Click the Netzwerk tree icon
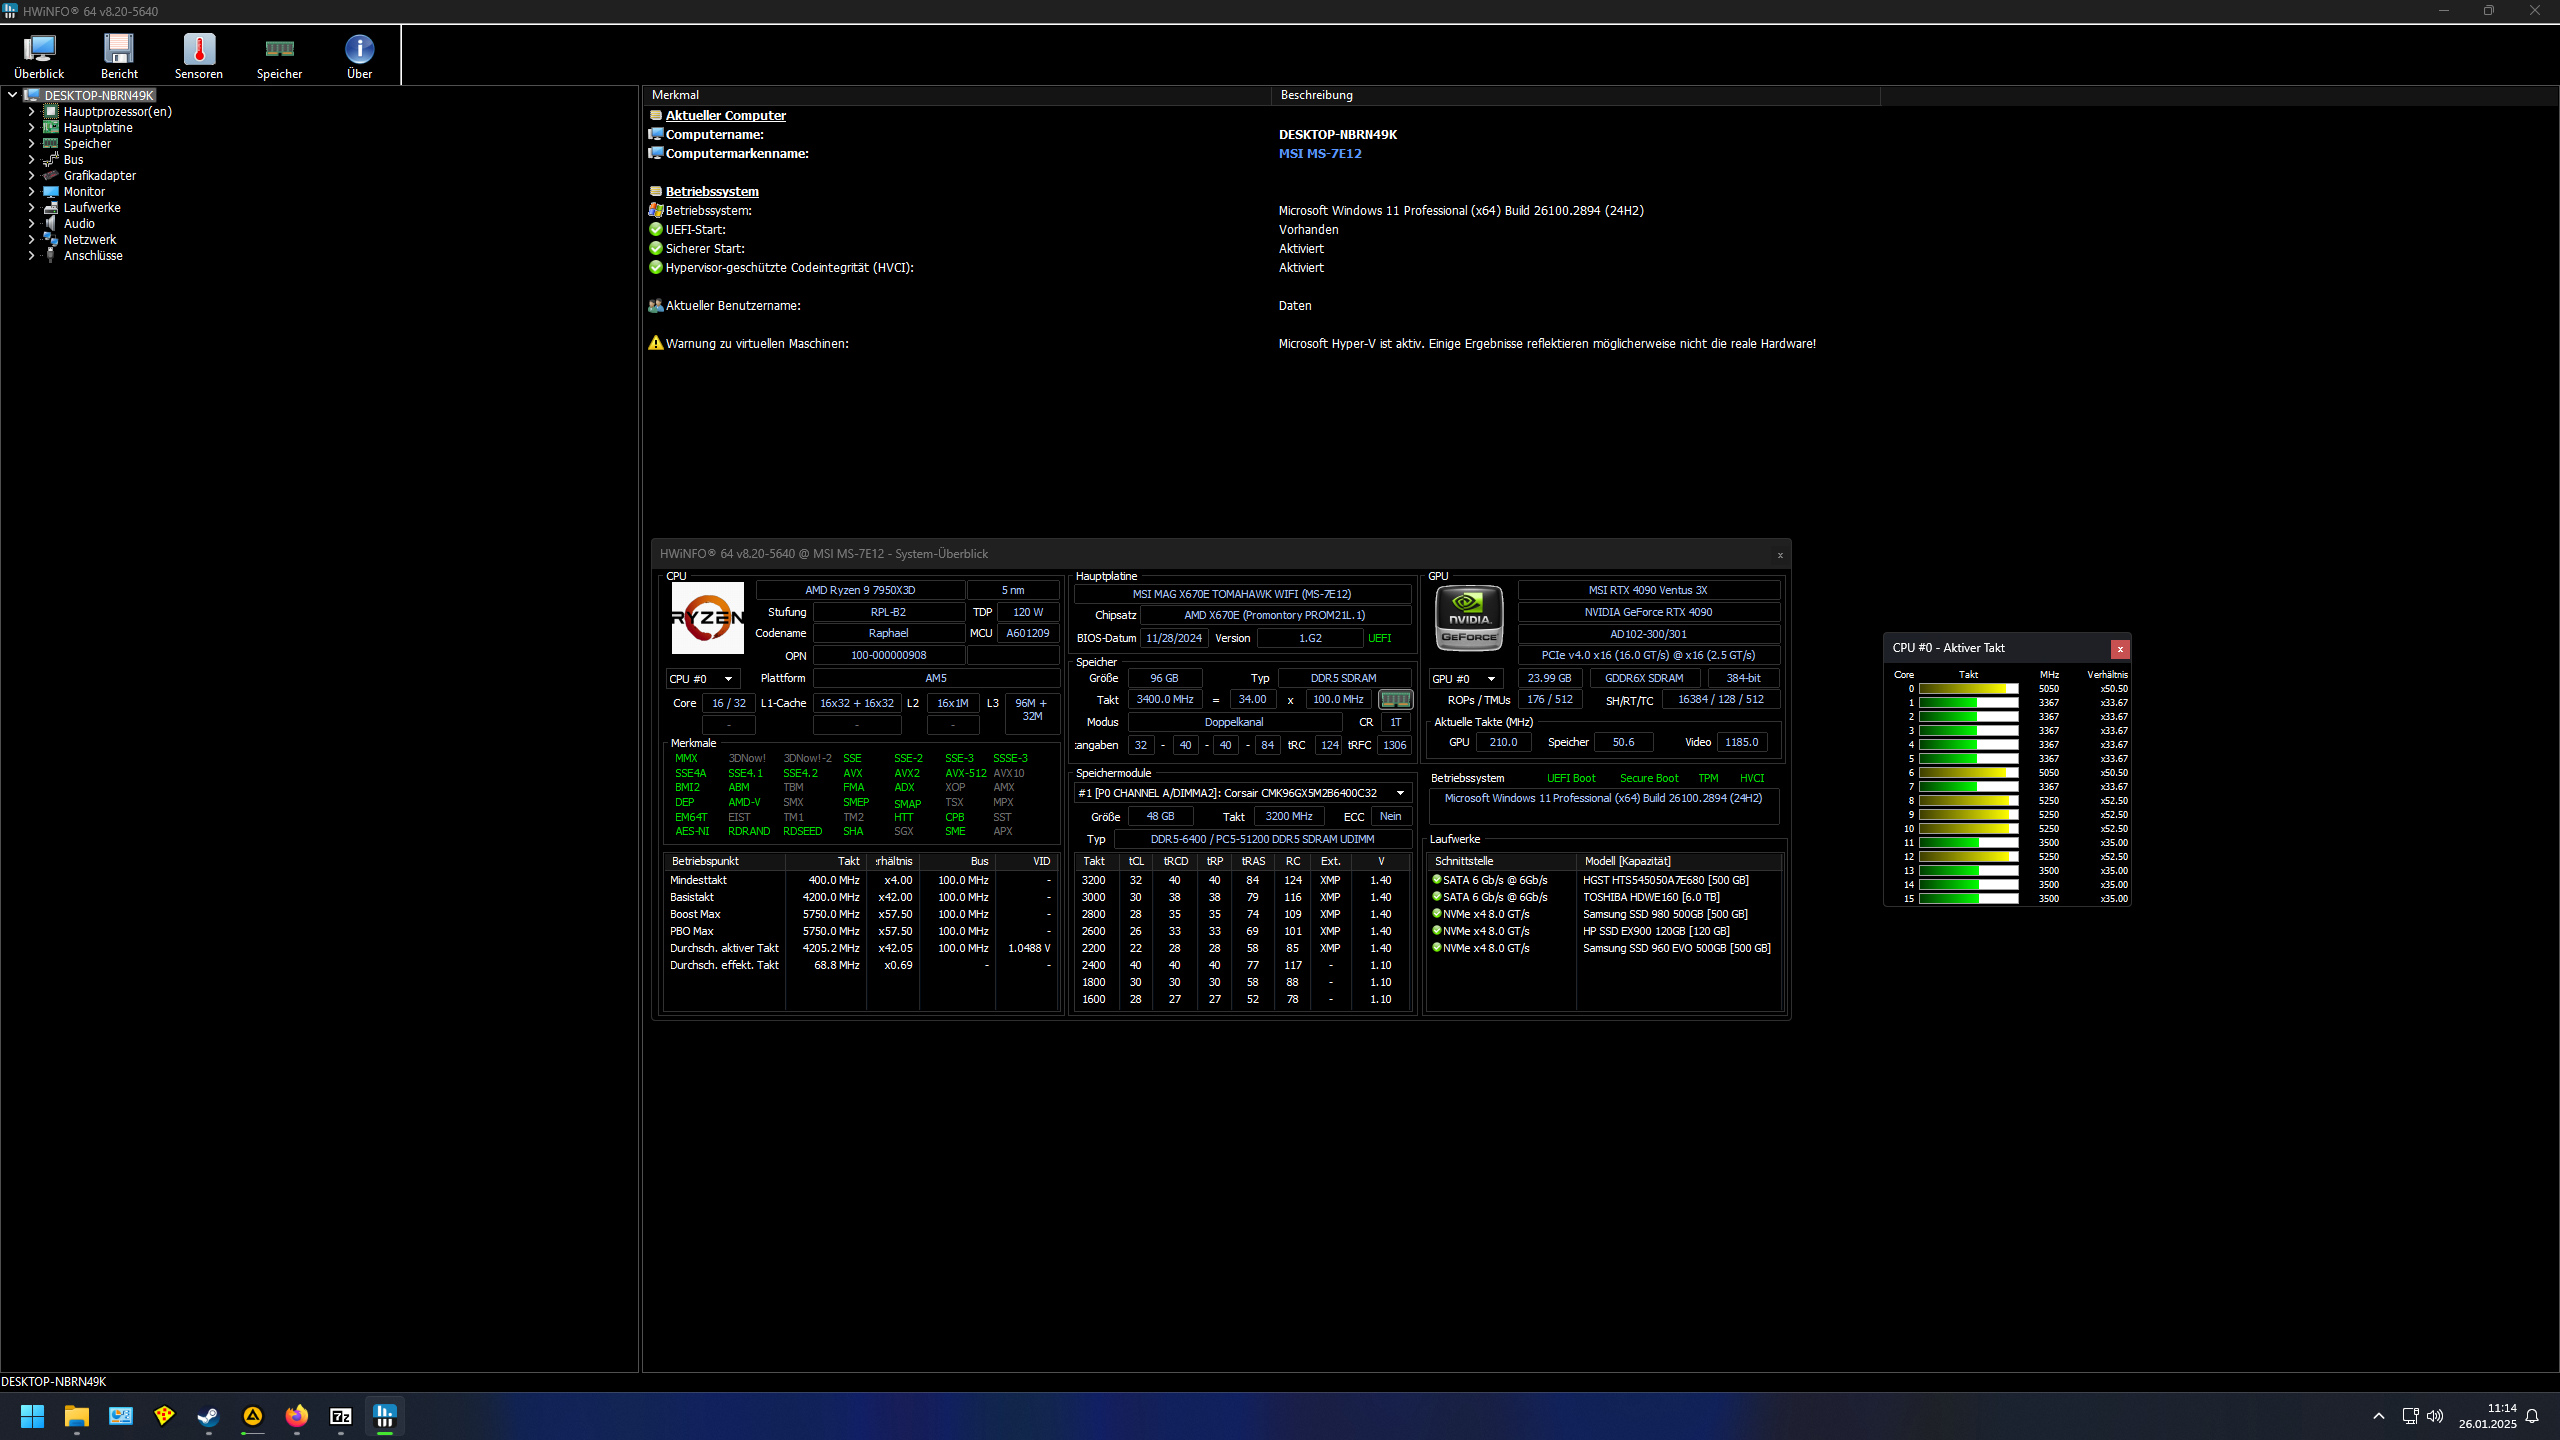 click(x=51, y=240)
